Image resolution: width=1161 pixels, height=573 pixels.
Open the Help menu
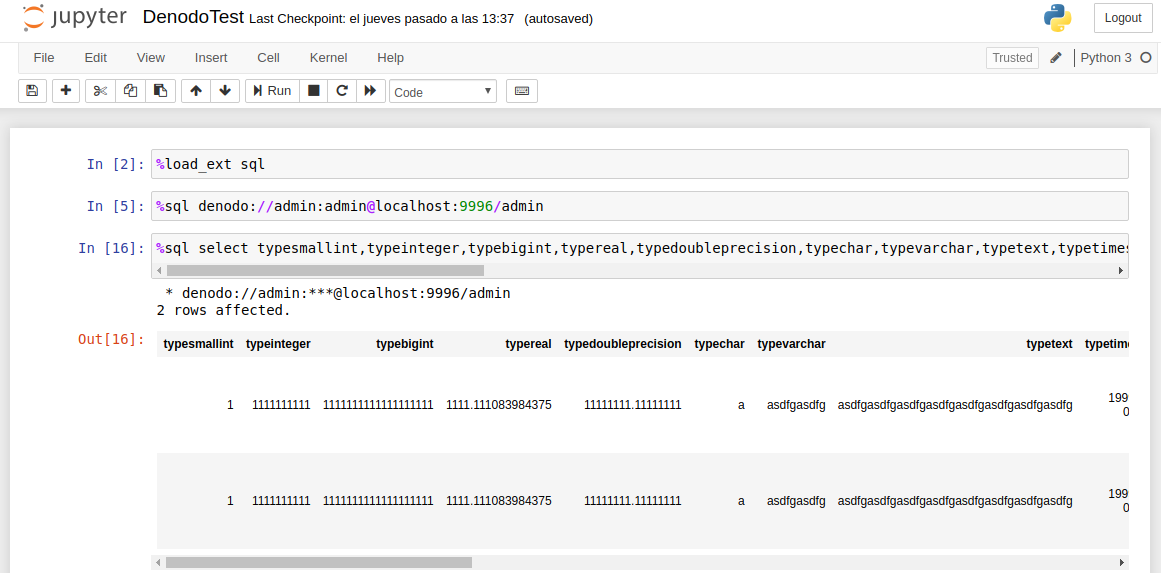click(x=390, y=58)
